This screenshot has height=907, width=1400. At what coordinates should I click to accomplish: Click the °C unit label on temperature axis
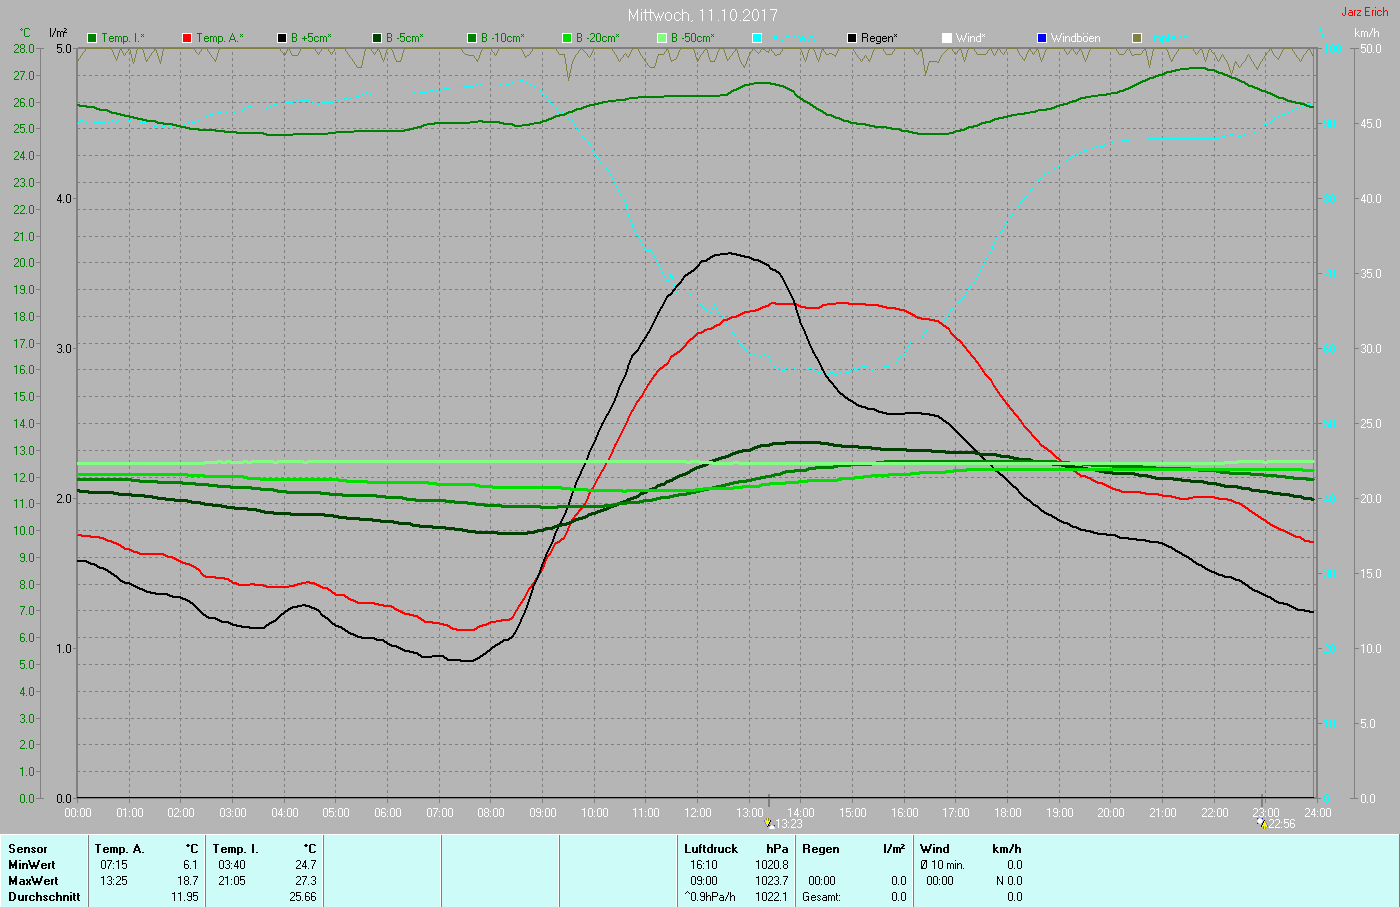pos(25,33)
